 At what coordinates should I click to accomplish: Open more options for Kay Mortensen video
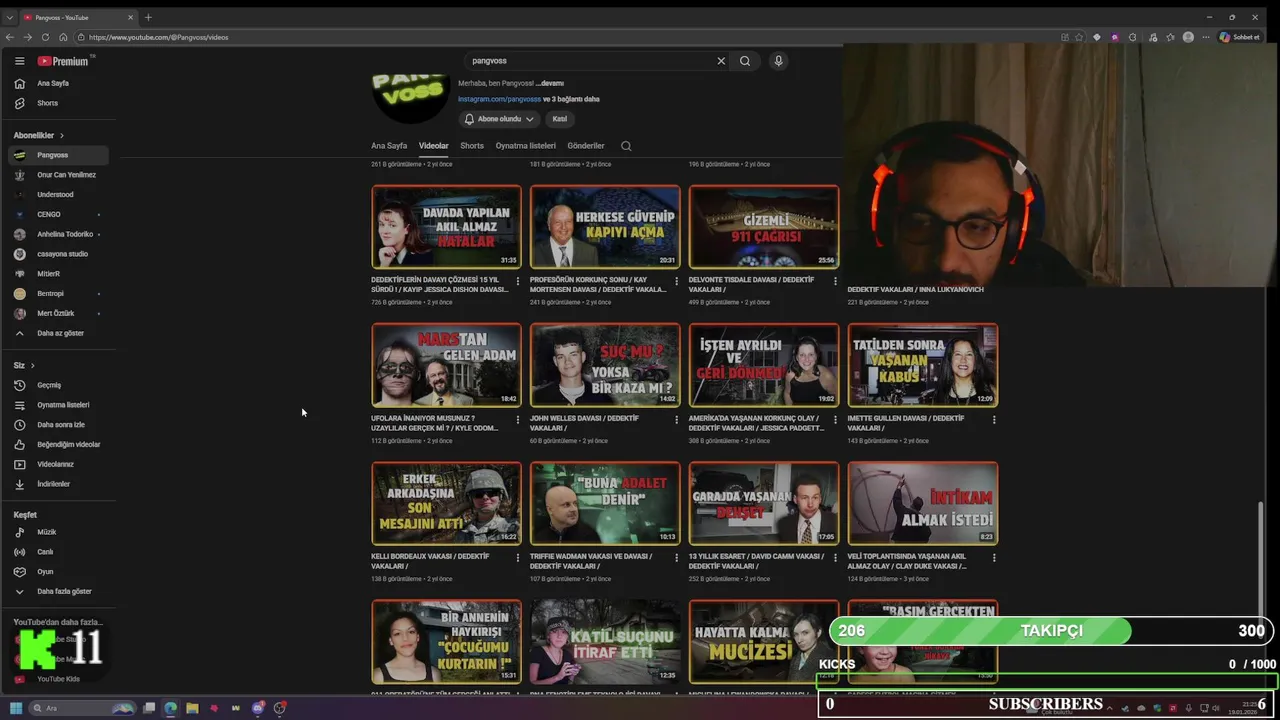pyautogui.click(x=677, y=282)
